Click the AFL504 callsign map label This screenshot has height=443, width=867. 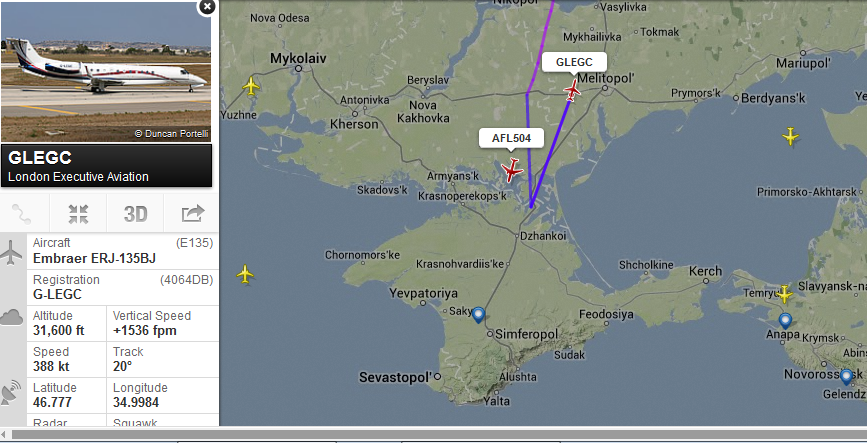coord(511,138)
